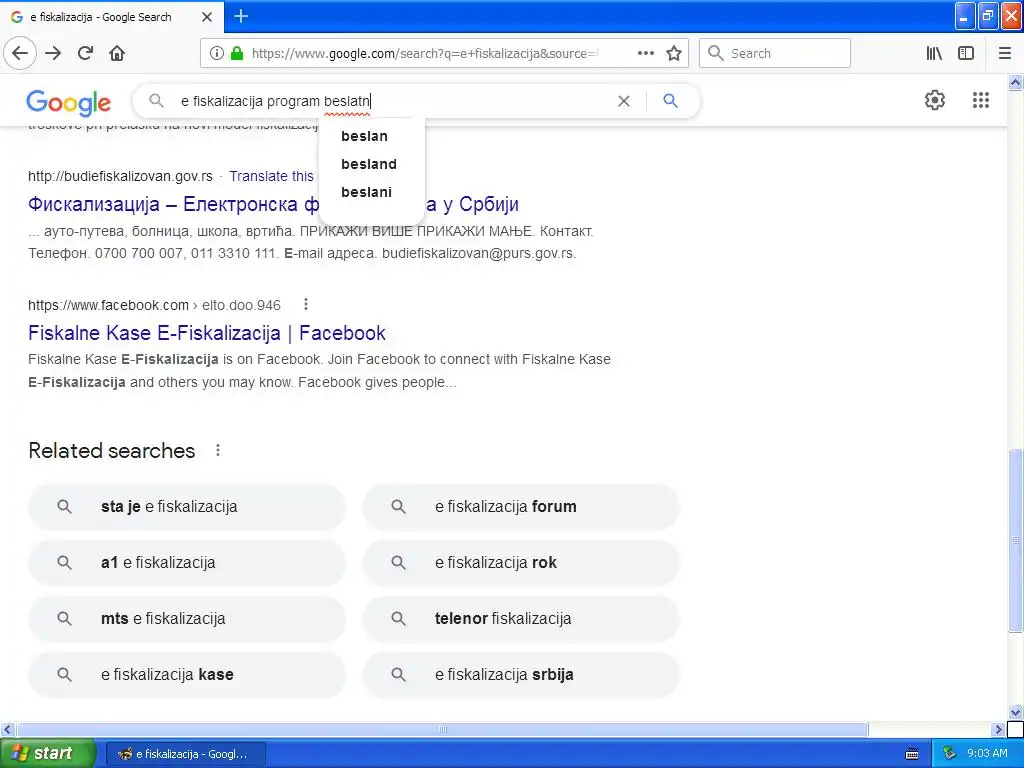Image resolution: width=1024 pixels, height=768 pixels.
Task: Click the Related searches heading
Action: pyautogui.click(x=112, y=451)
